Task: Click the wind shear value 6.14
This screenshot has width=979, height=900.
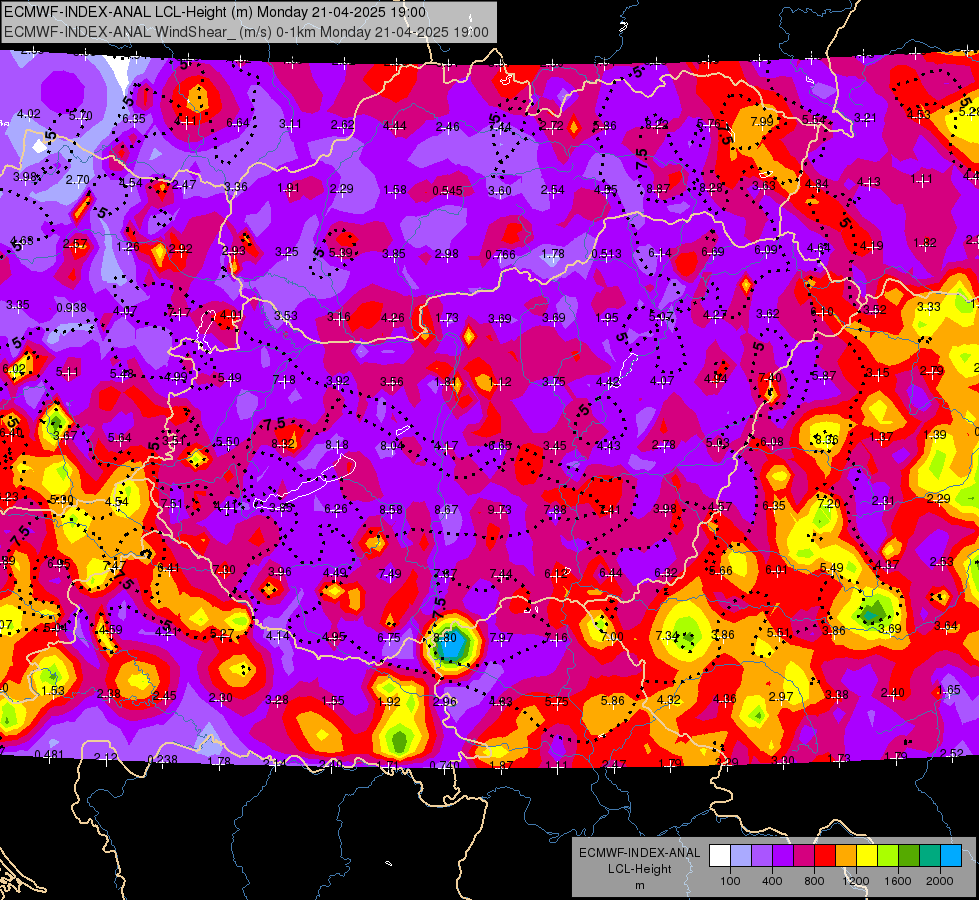Action: coord(659,253)
